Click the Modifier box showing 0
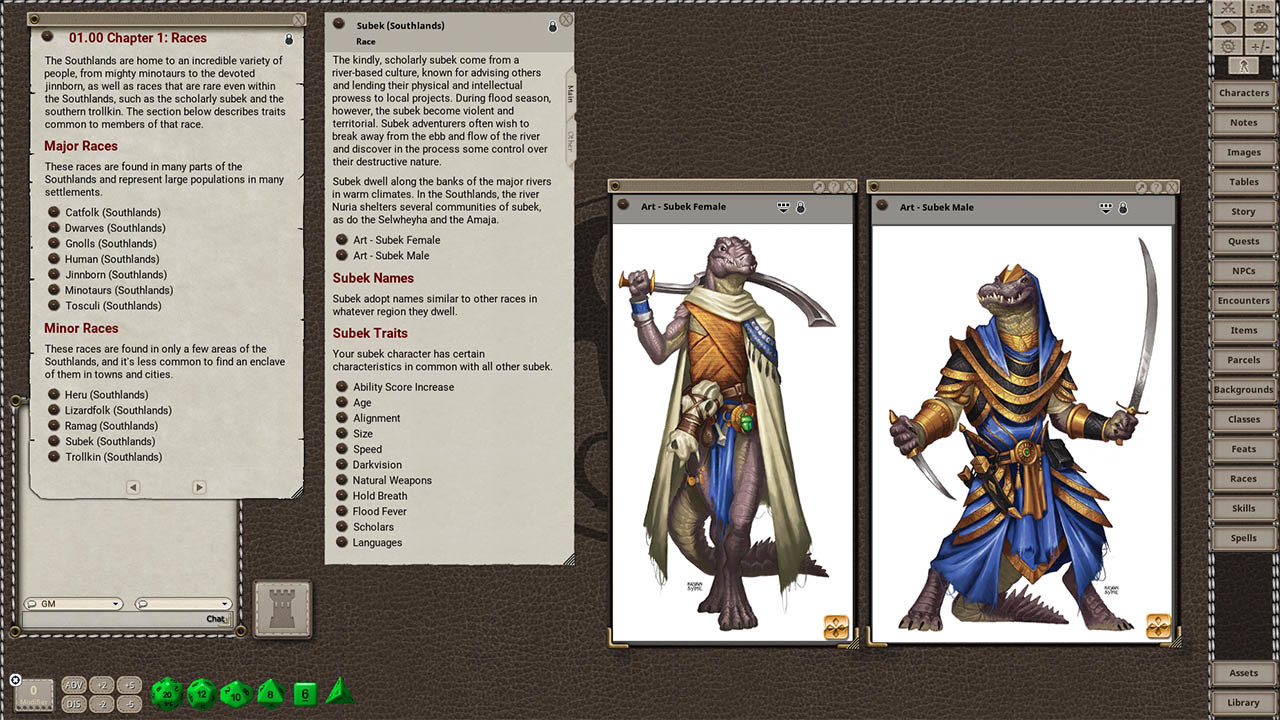1280x720 pixels. click(33, 692)
